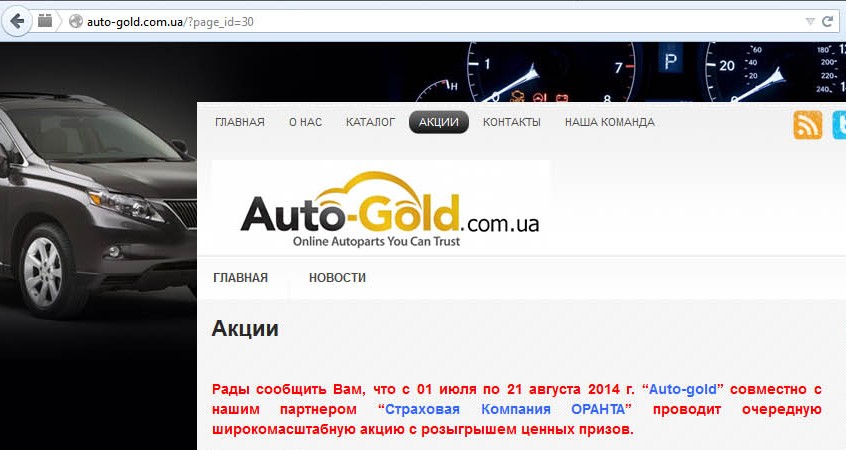The width and height of the screenshot is (846, 450).
Task: Open the НОВОСТИ link
Action: pos(337,278)
